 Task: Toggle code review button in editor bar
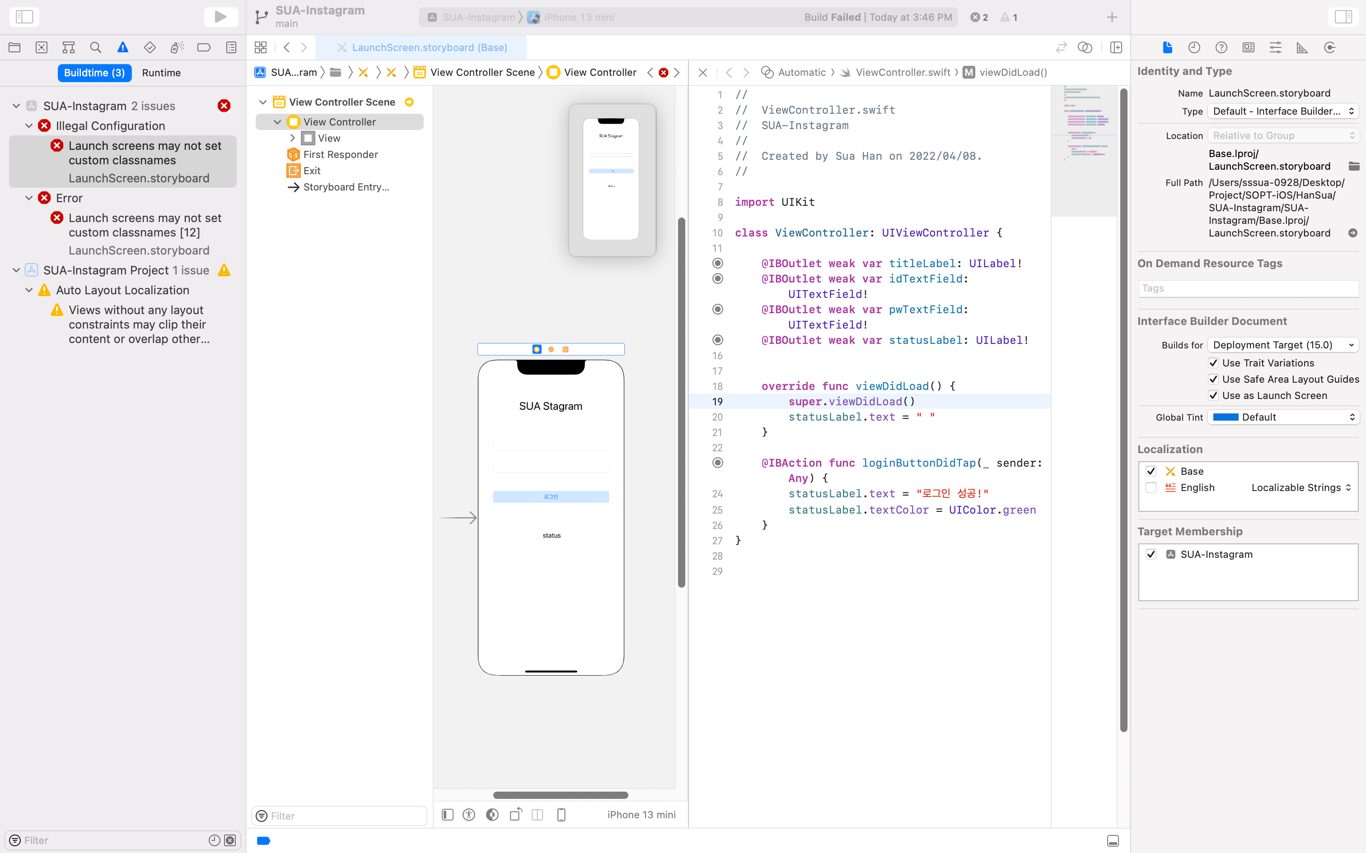tap(1061, 47)
